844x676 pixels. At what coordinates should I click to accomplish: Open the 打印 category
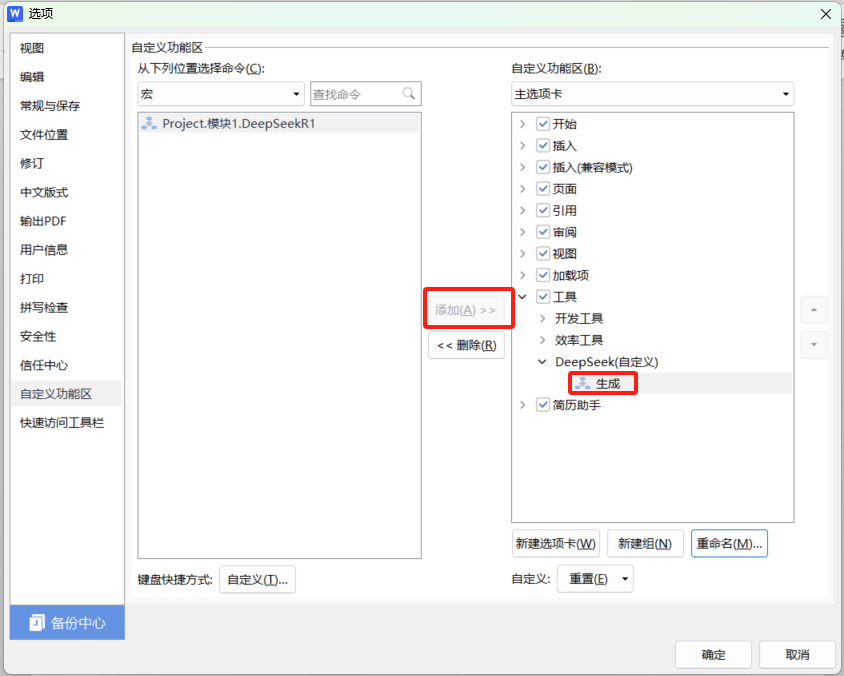tap(67, 279)
